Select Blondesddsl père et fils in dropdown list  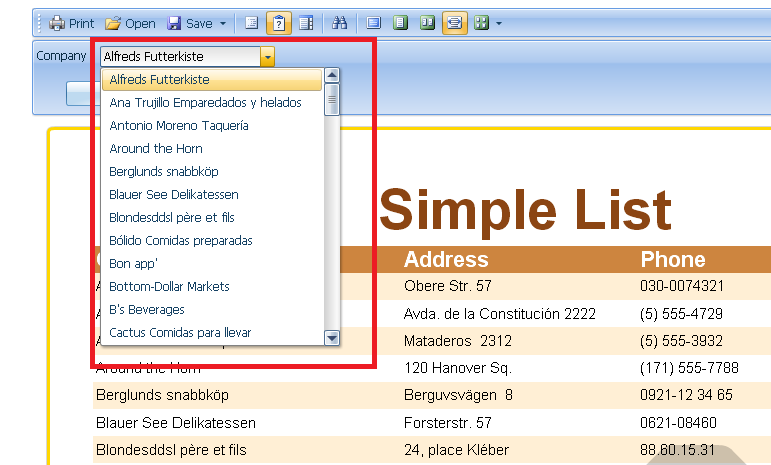point(212,218)
